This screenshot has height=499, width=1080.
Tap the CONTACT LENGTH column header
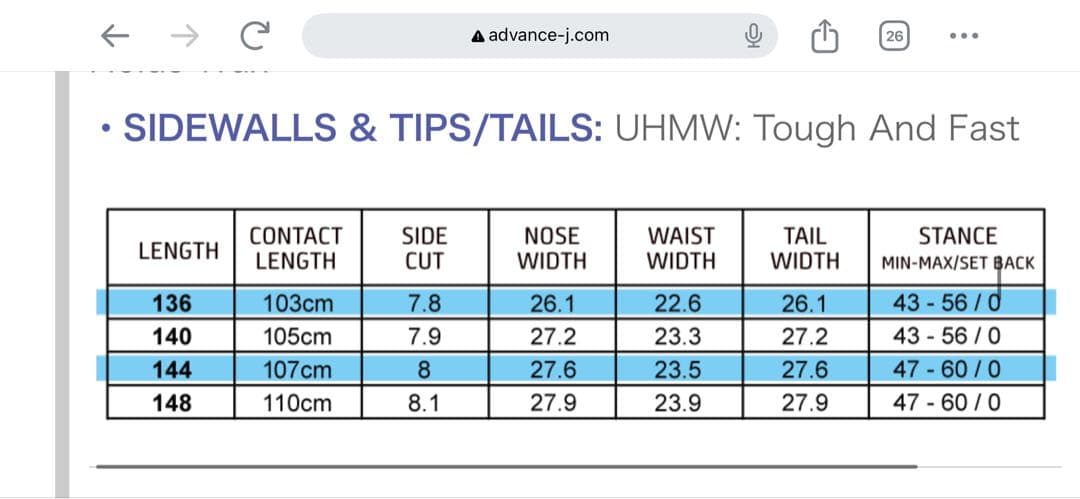click(x=297, y=249)
